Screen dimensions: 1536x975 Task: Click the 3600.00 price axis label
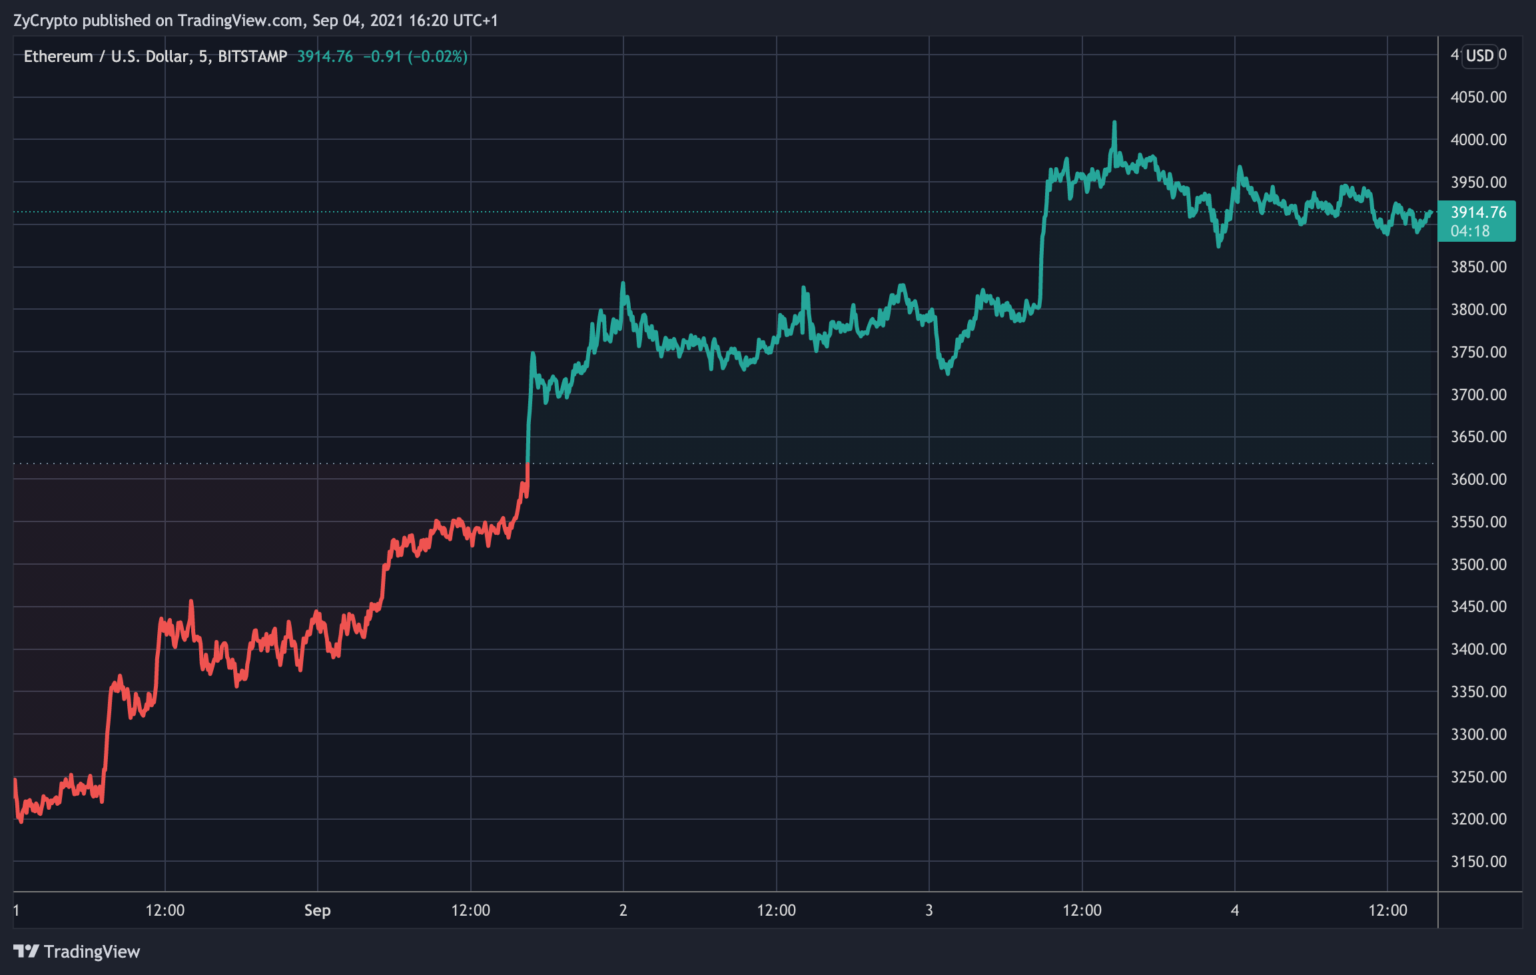click(x=1478, y=479)
